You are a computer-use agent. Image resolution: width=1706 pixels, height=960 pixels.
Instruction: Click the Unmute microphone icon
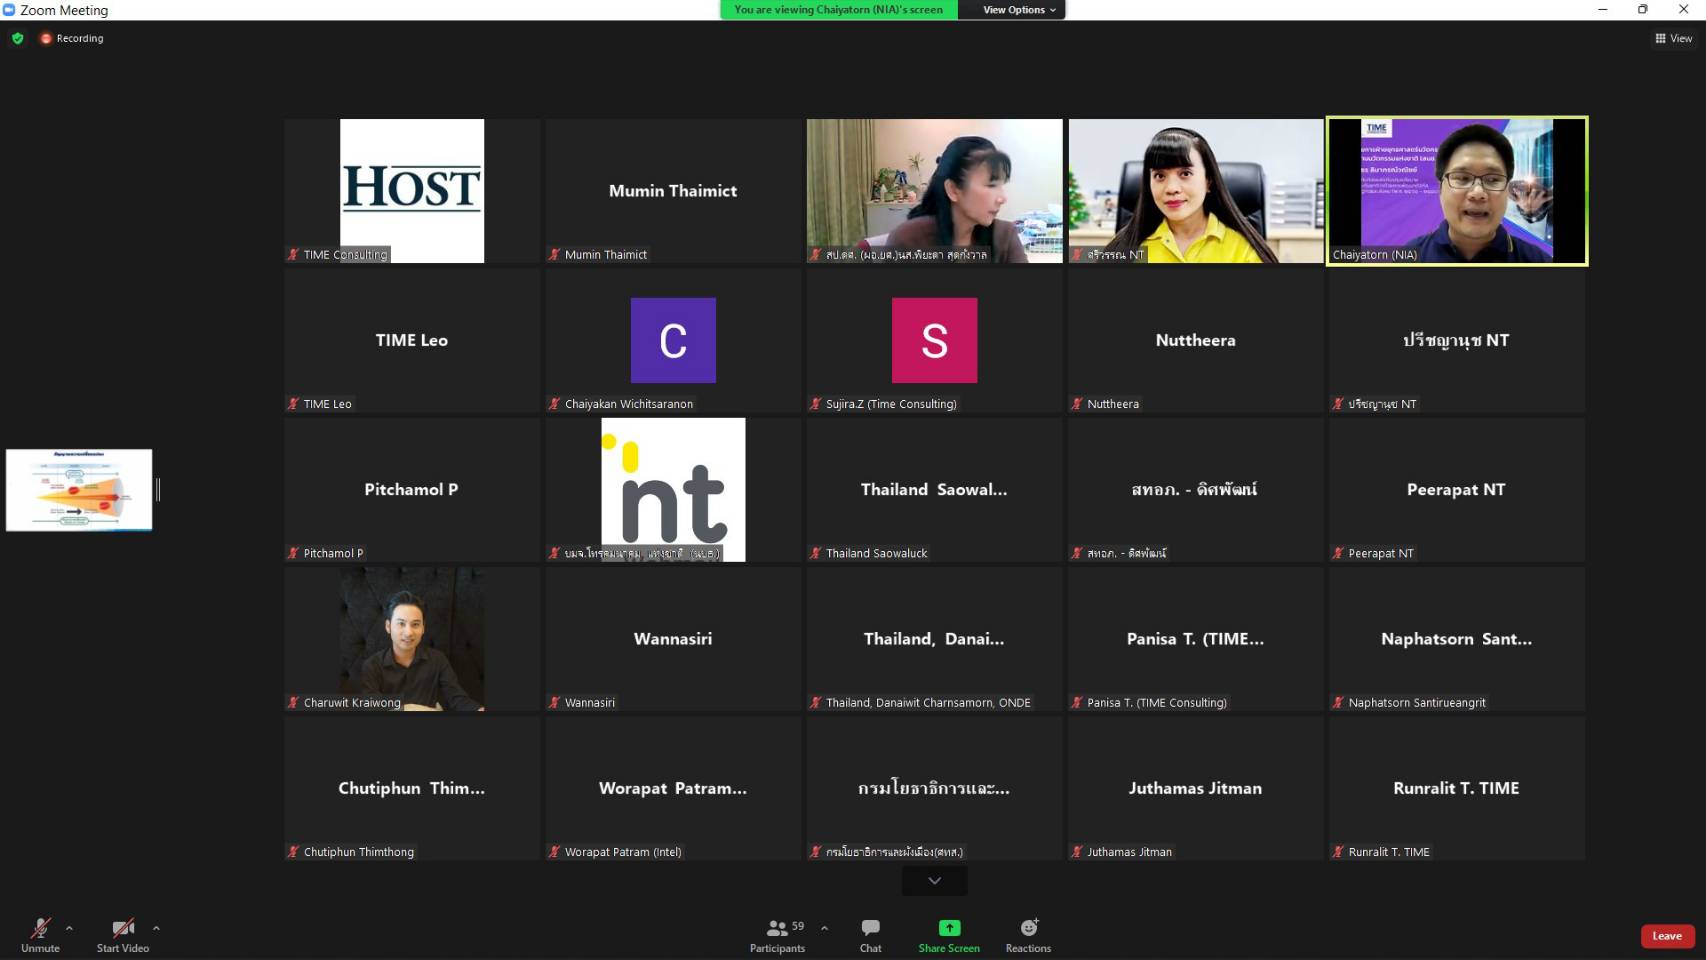(40, 929)
